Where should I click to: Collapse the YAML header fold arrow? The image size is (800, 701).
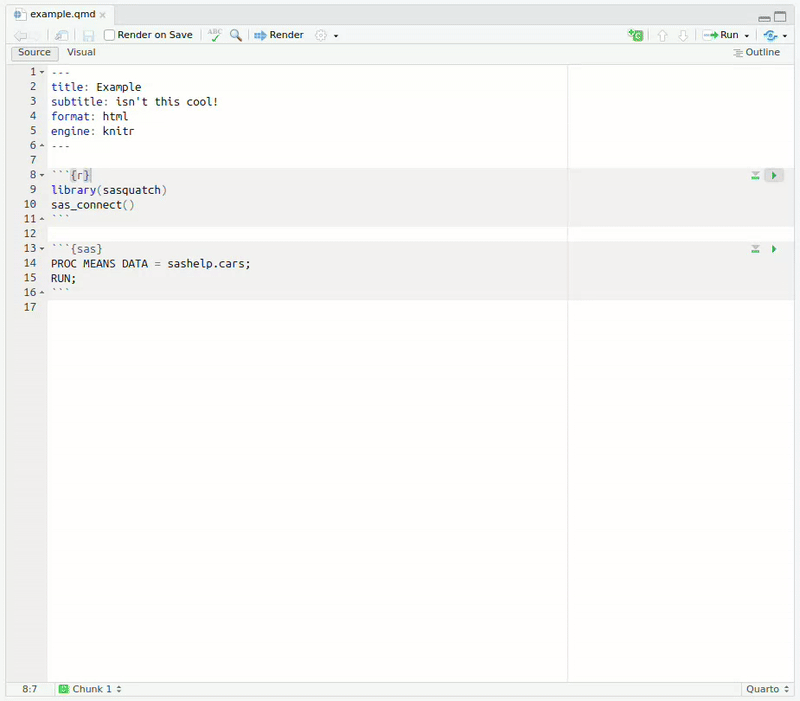click(x=41, y=73)
